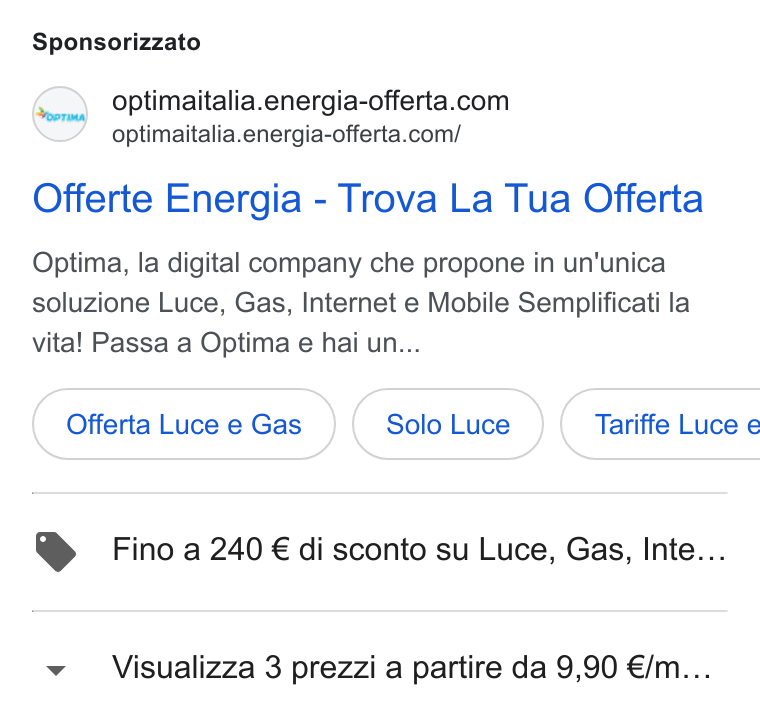Click the site name optimaitalia.energia-offerta.com
760x728 pixels.
pyautogui.click(x=311, y=101)
